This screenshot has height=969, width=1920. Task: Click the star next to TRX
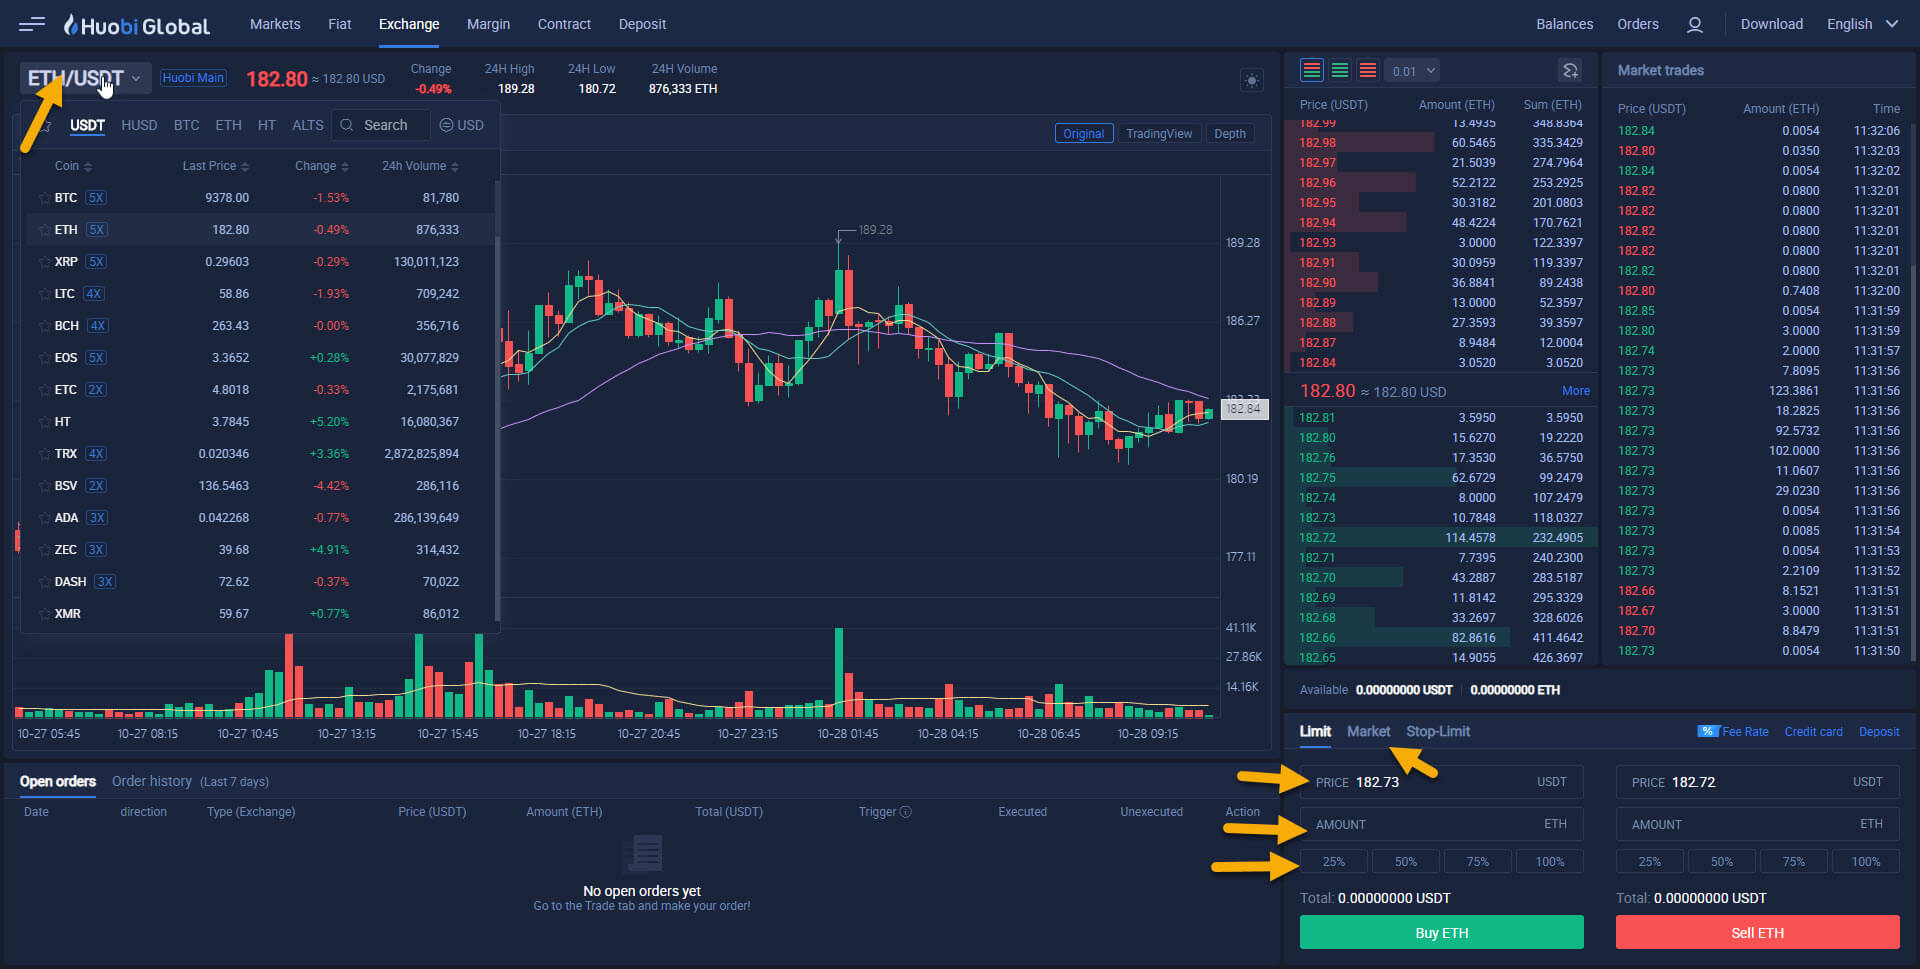coord(44,454)
